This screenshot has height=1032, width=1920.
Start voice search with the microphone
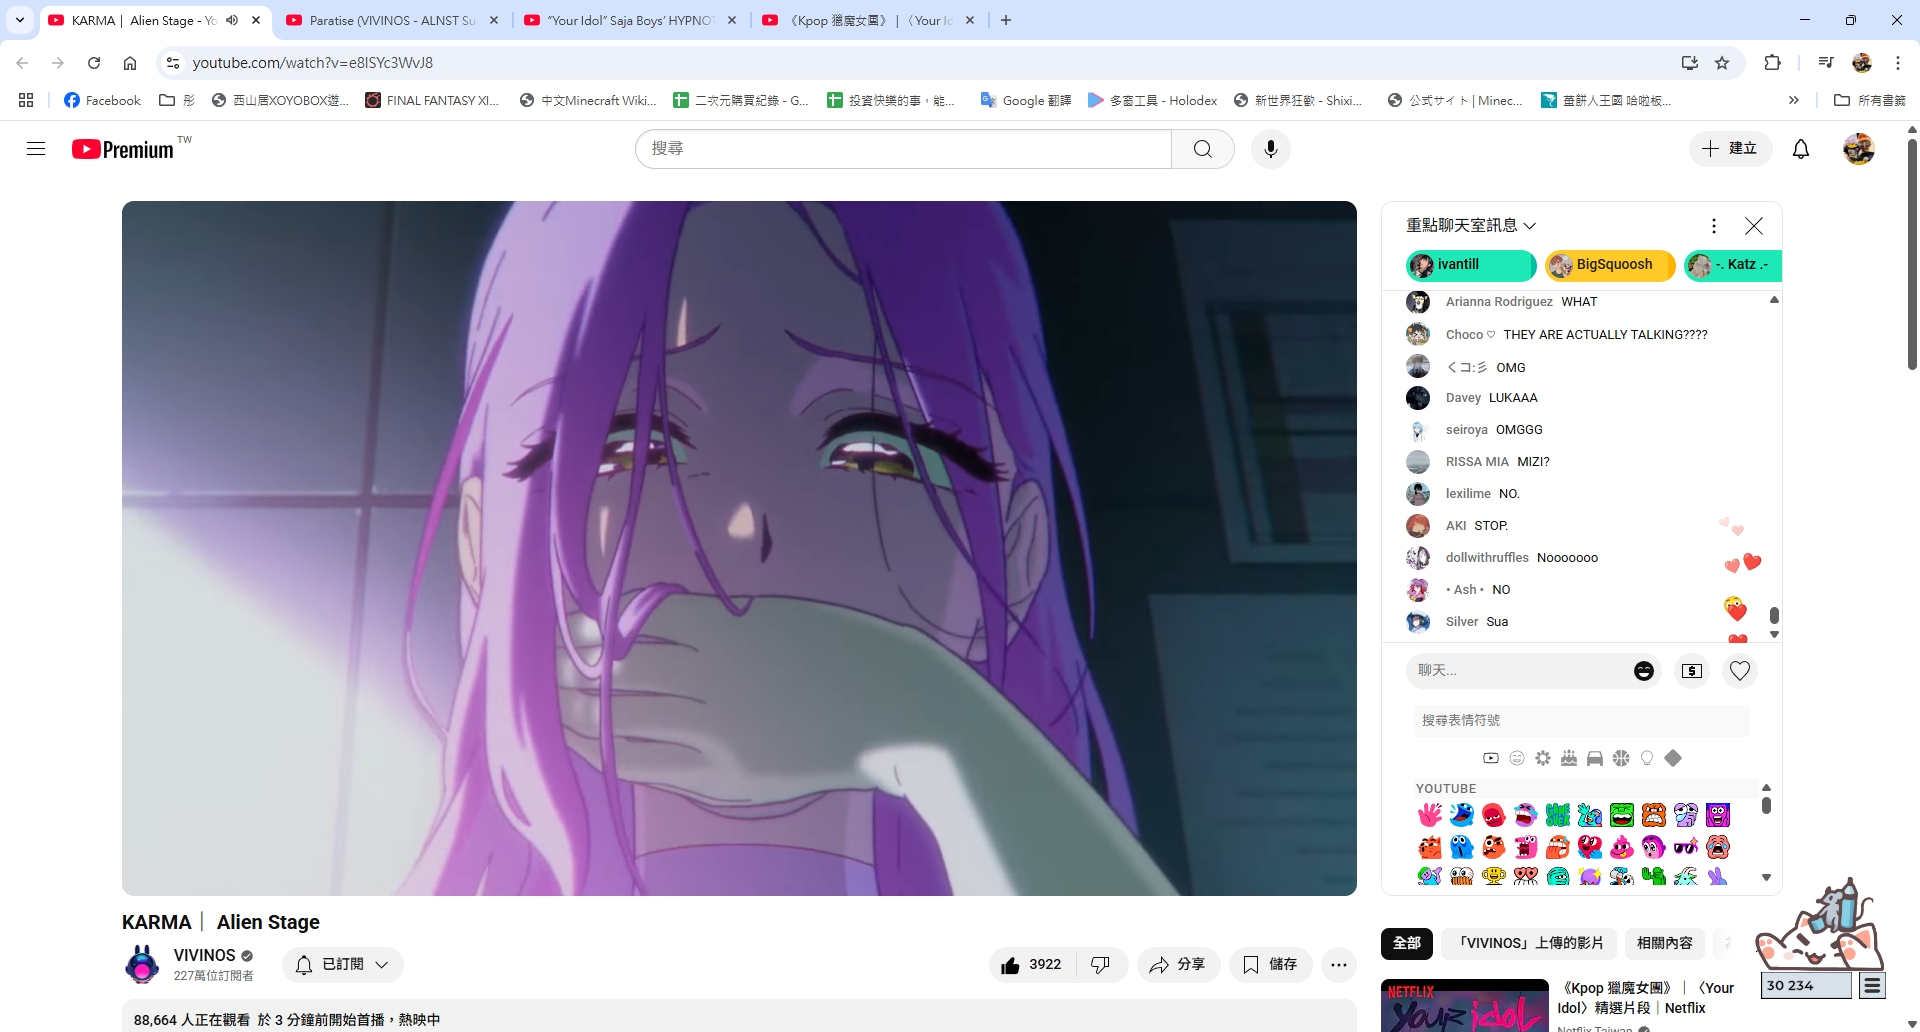click(x=1271, y=149)
